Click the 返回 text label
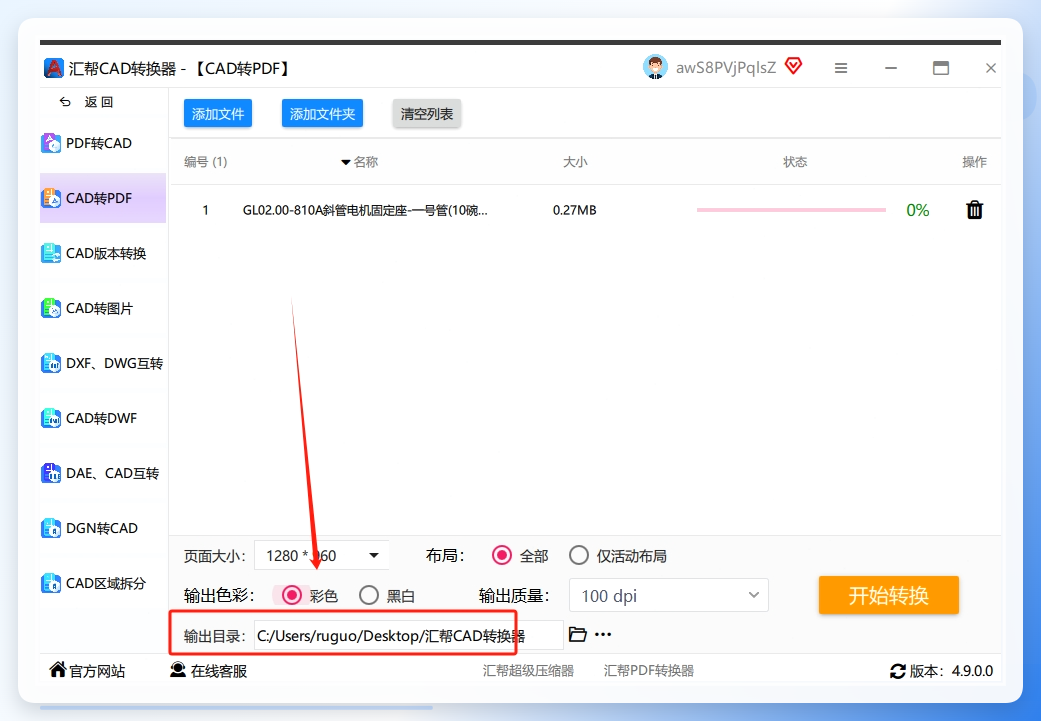This screenshot has height=721, width=1041. (99, 102)
